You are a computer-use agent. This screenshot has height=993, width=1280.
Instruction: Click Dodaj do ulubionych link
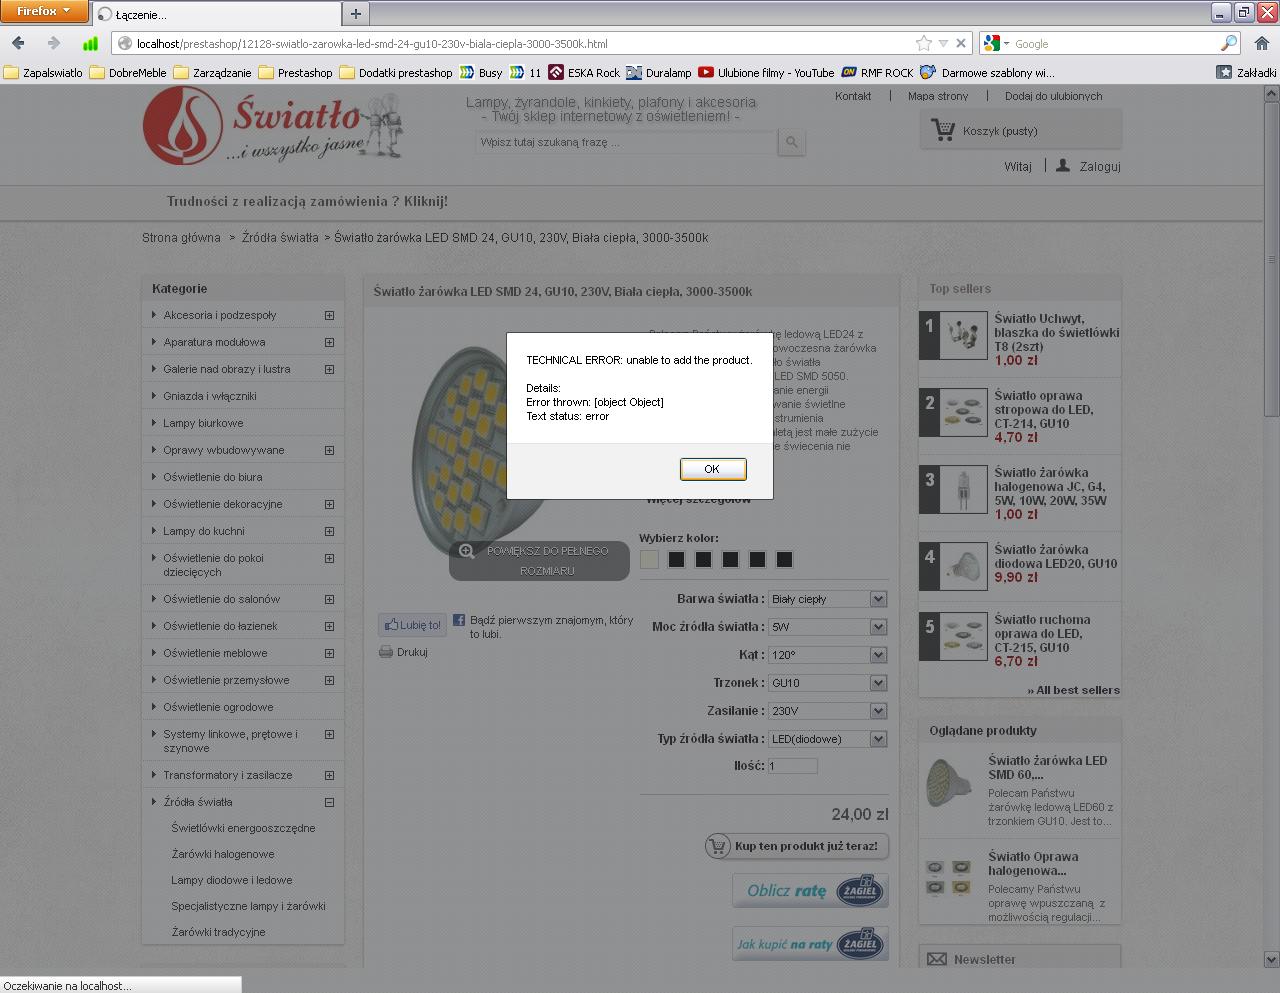point(1054,96)
